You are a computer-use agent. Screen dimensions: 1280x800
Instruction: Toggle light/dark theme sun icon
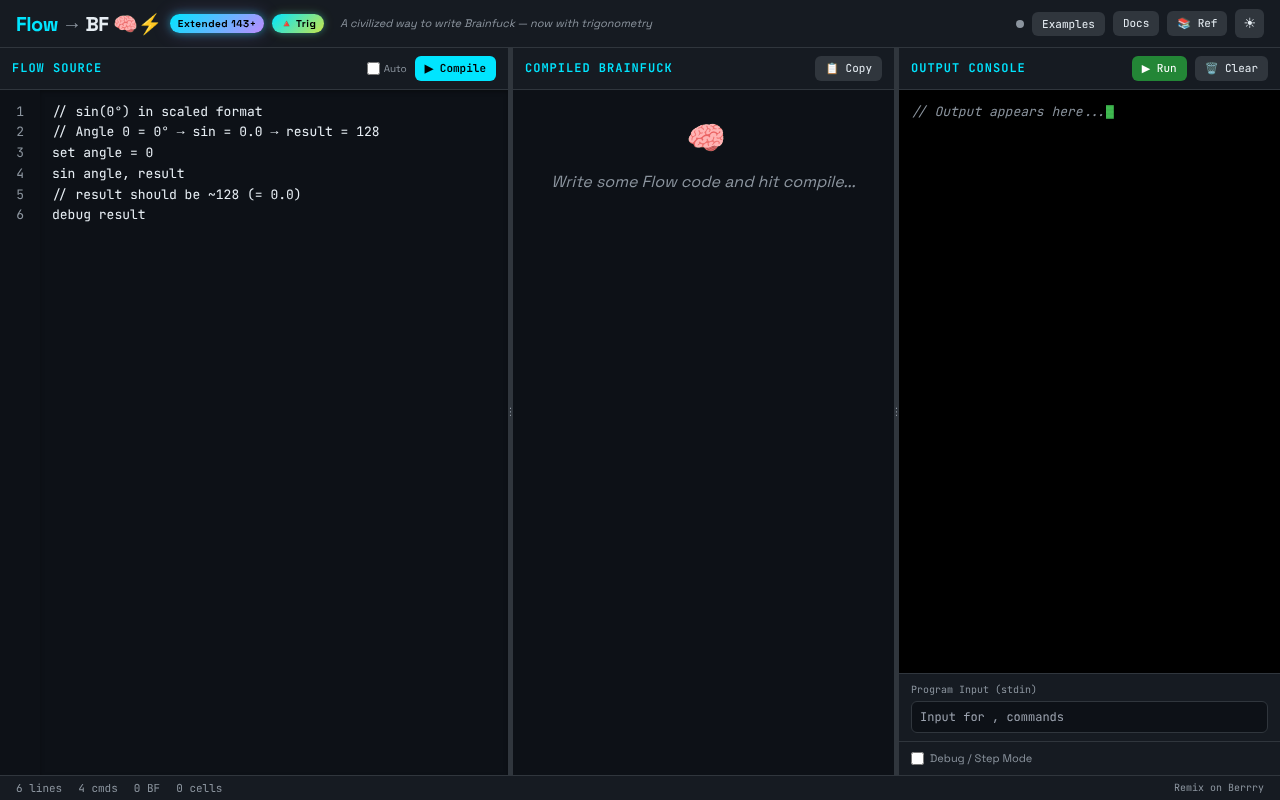click(x=1249, y=23)
